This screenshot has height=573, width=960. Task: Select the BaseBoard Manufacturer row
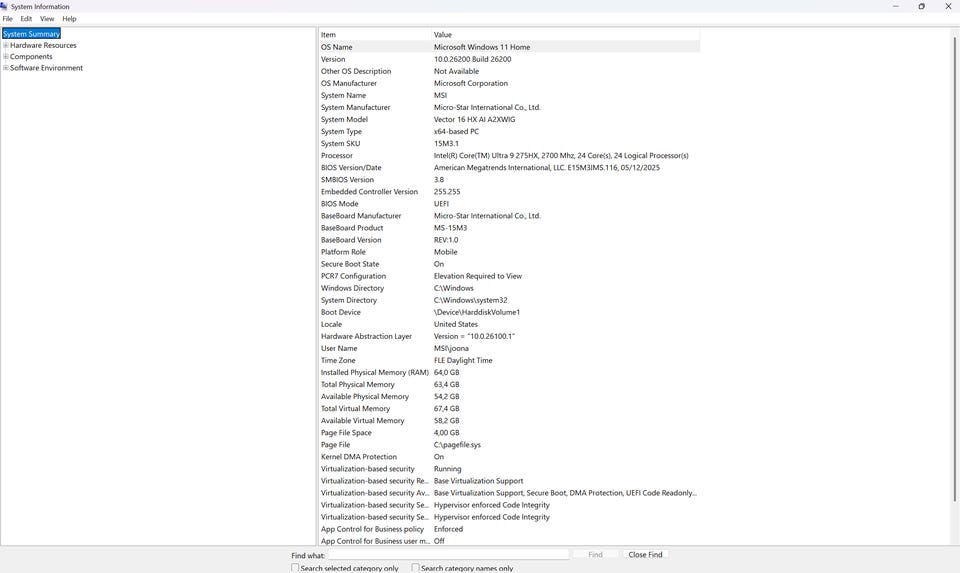tap(509, 215)
